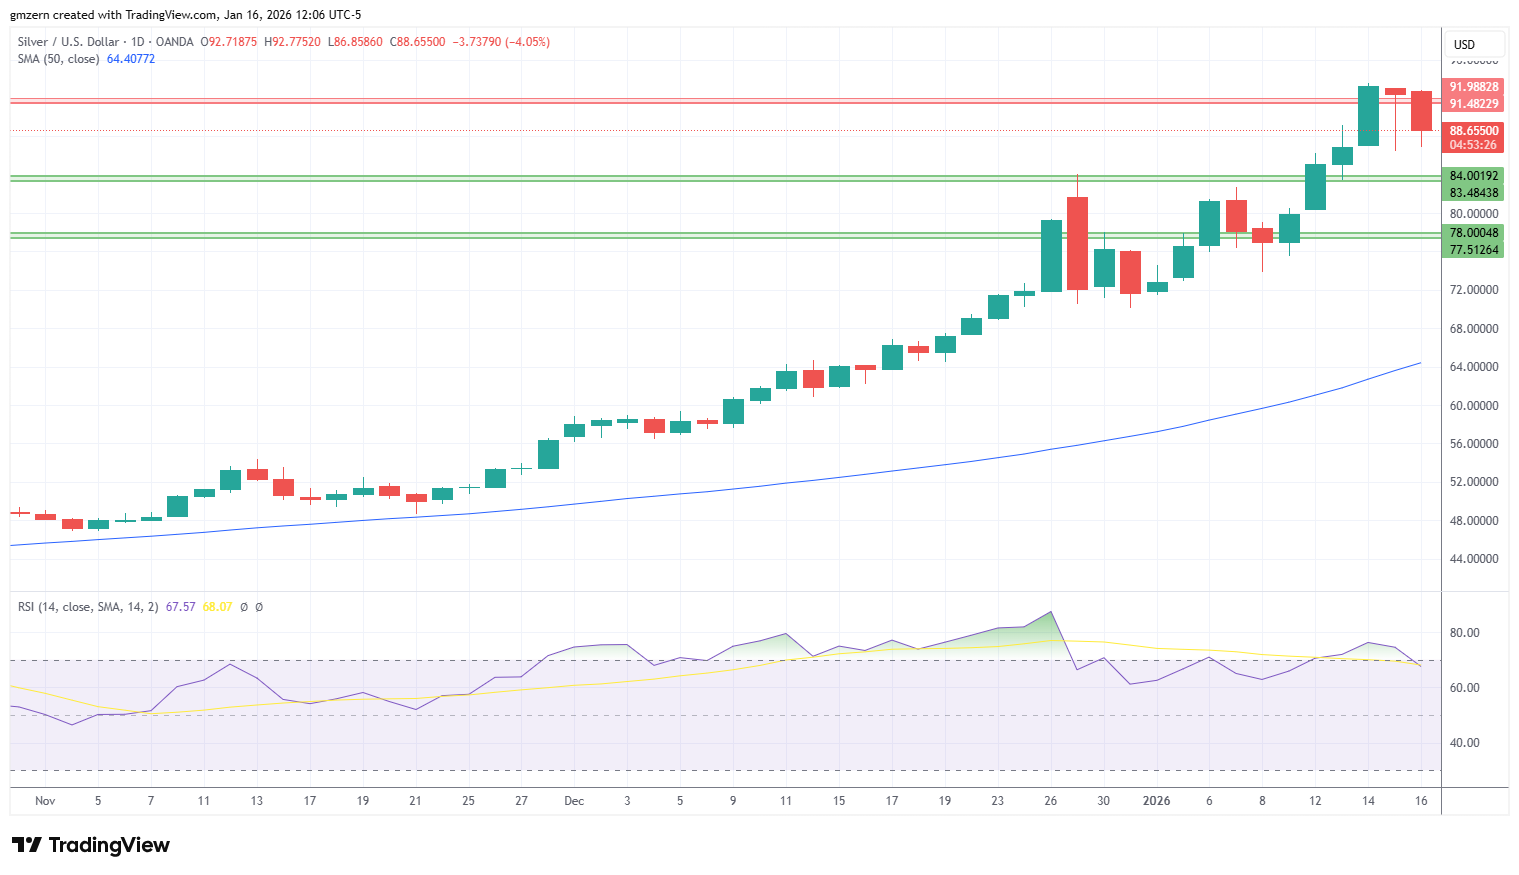Click the USD currency selector
The height and width of the screenshot is (875, 1519).
[1474, 45]
